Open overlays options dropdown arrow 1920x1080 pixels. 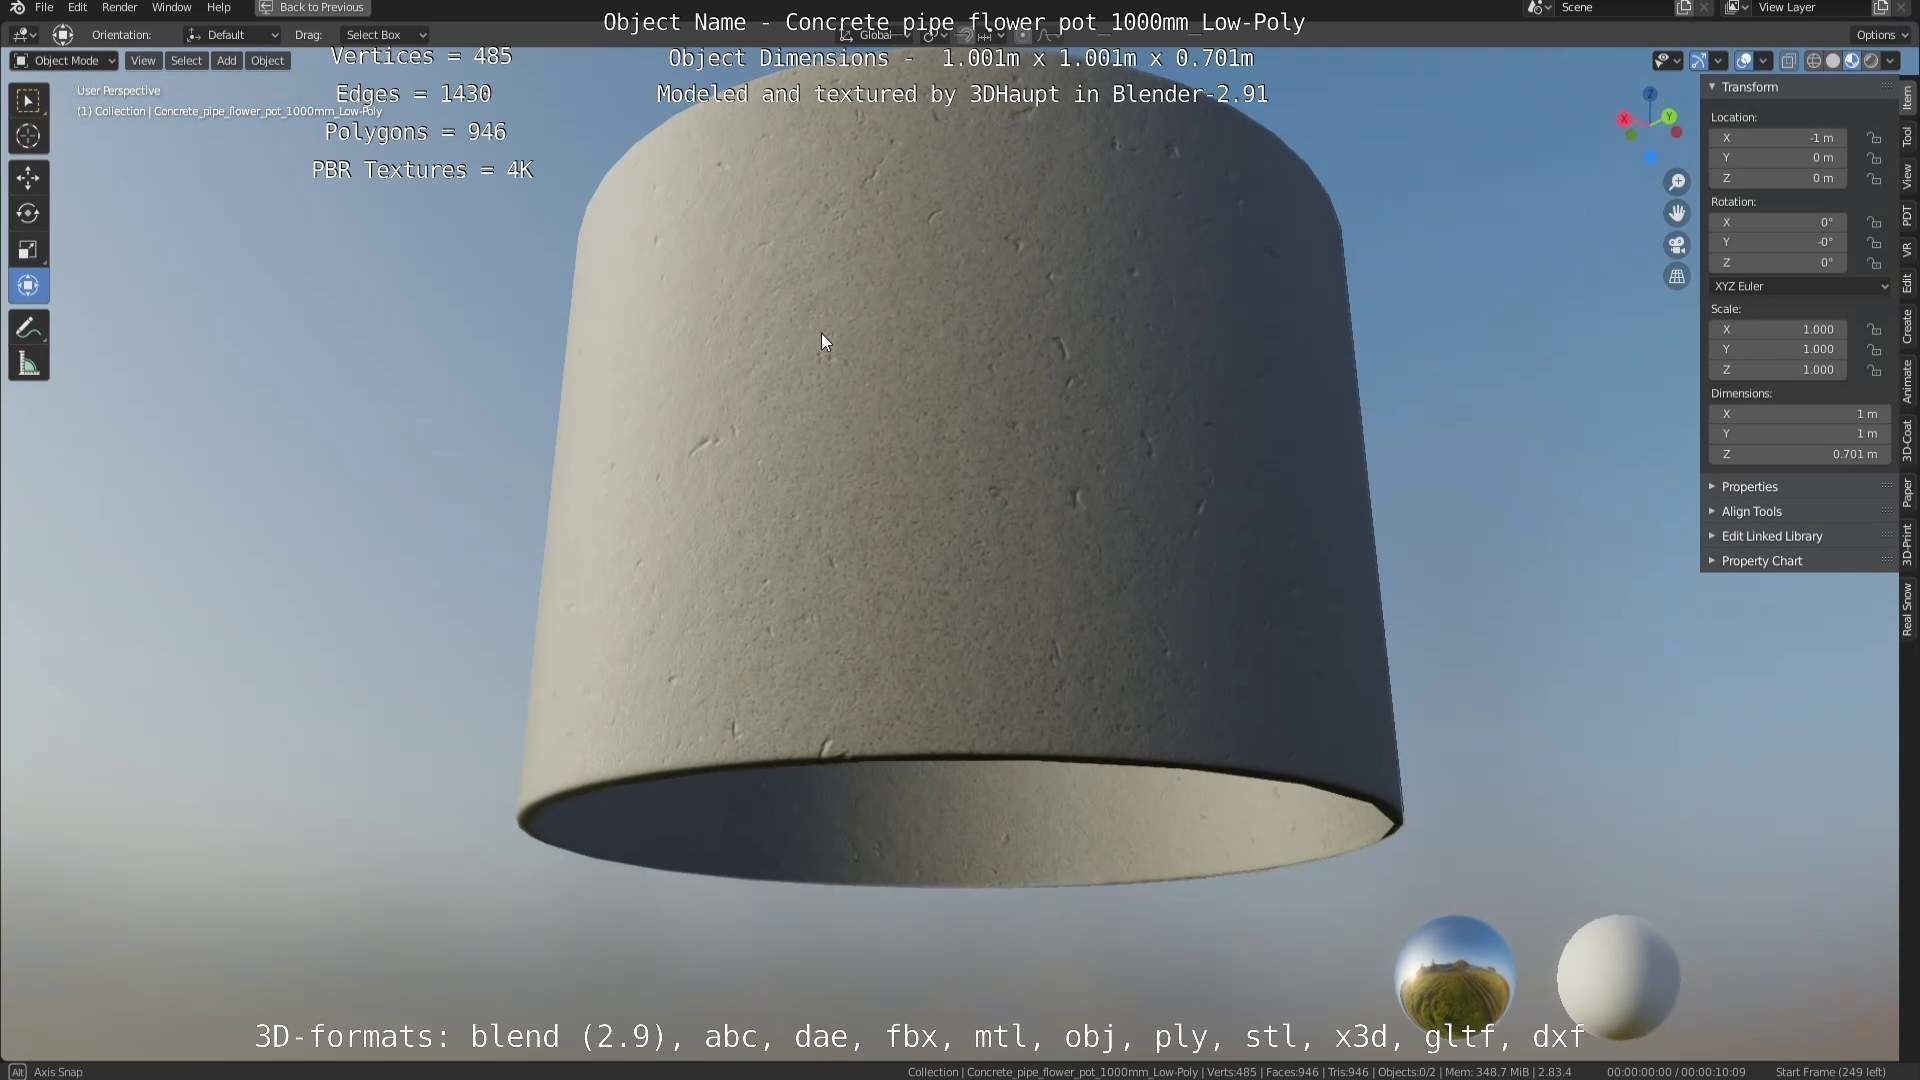tap(1764, 61)
